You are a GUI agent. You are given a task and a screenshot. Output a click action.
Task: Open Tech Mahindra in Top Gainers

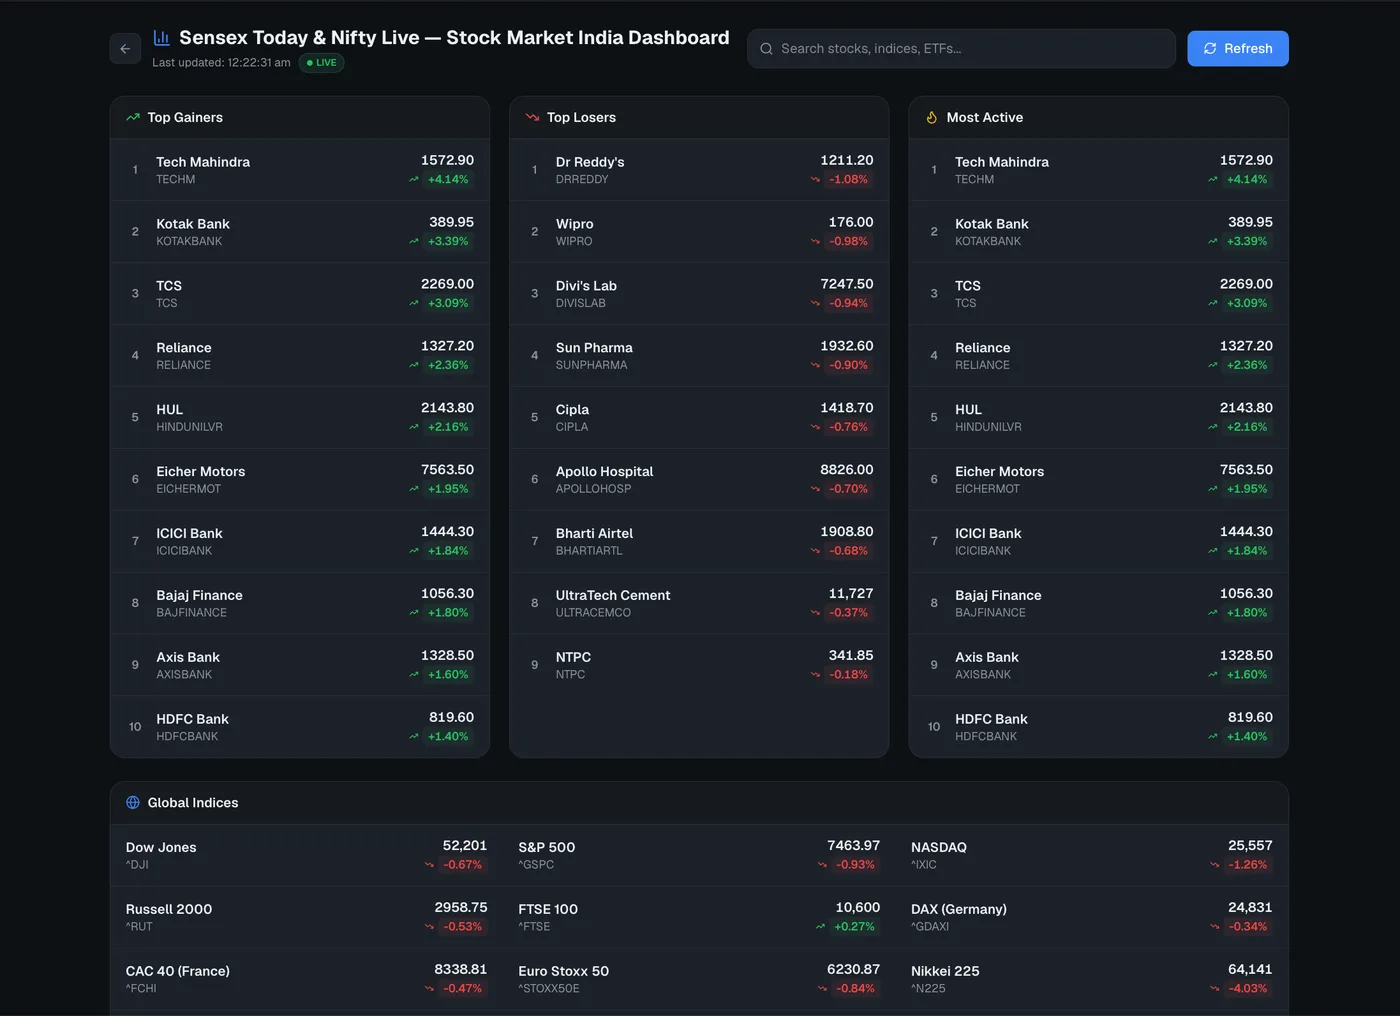point(300,170)
